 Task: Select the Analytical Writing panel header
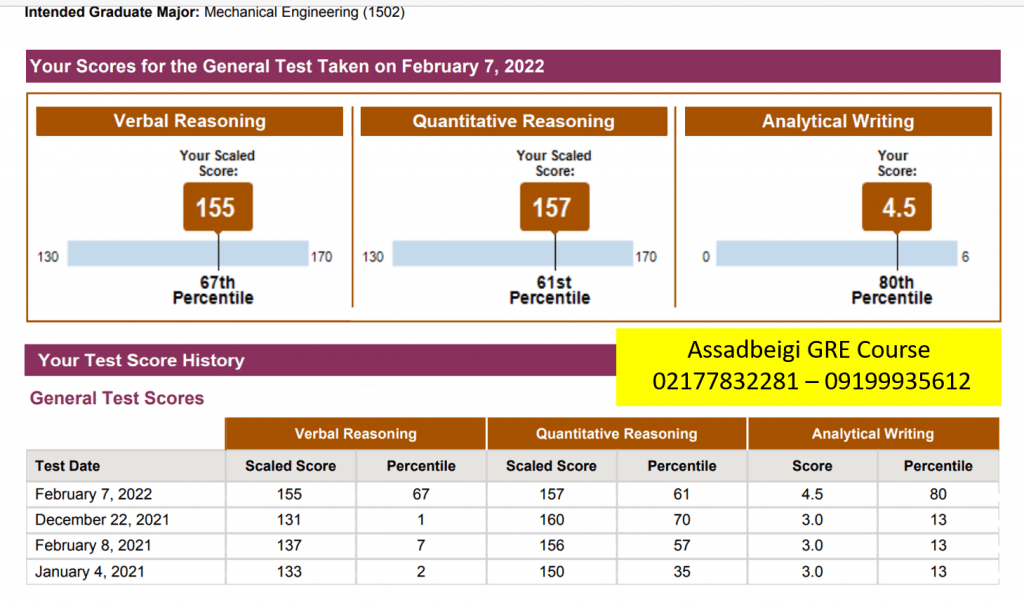(x=838, y=122)
